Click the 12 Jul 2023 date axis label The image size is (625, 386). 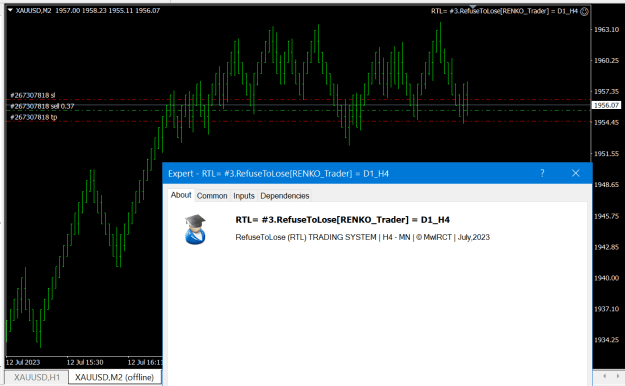coord(23,362)
